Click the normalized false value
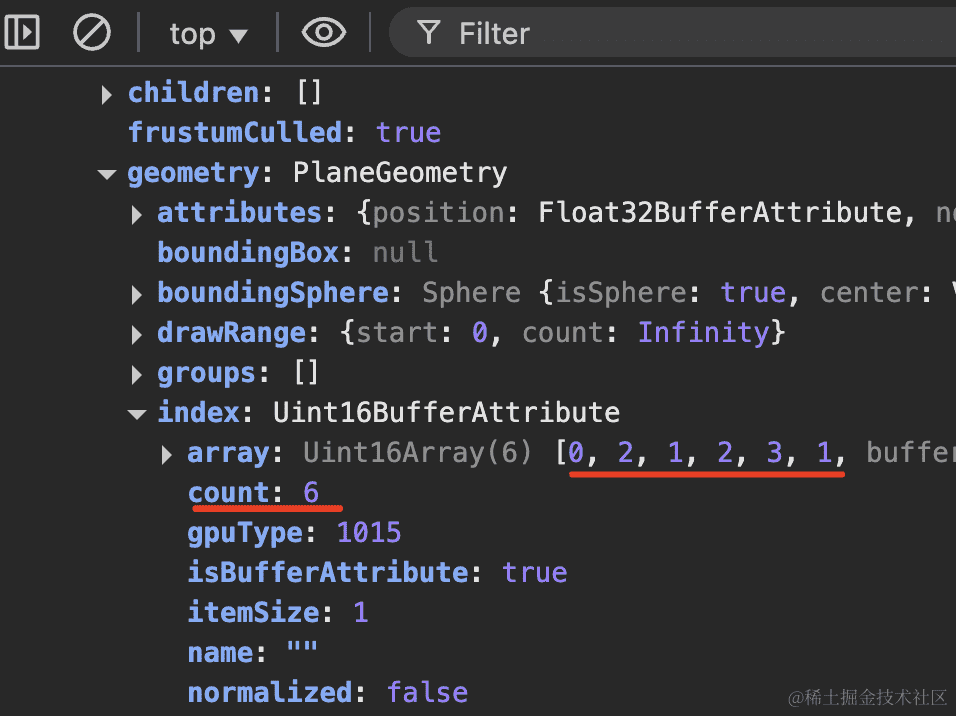 point(427,693)
